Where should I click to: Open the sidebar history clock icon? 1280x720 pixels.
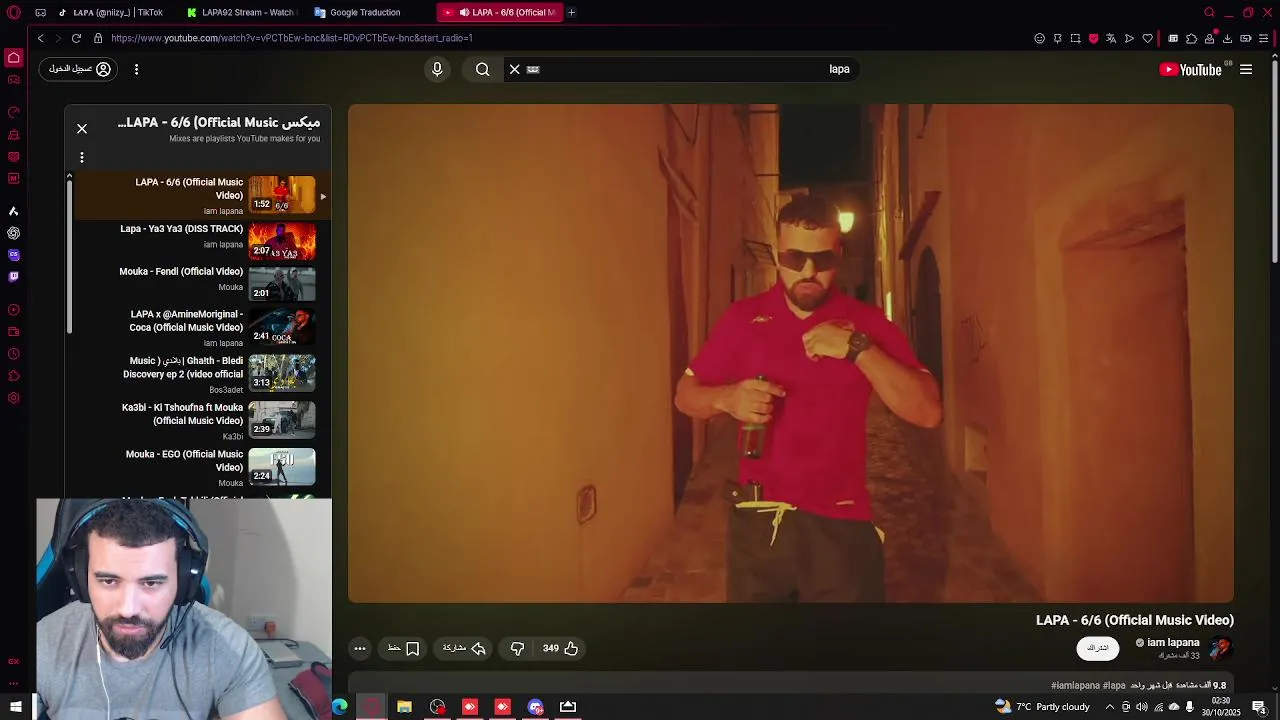[x=13, y=354]
